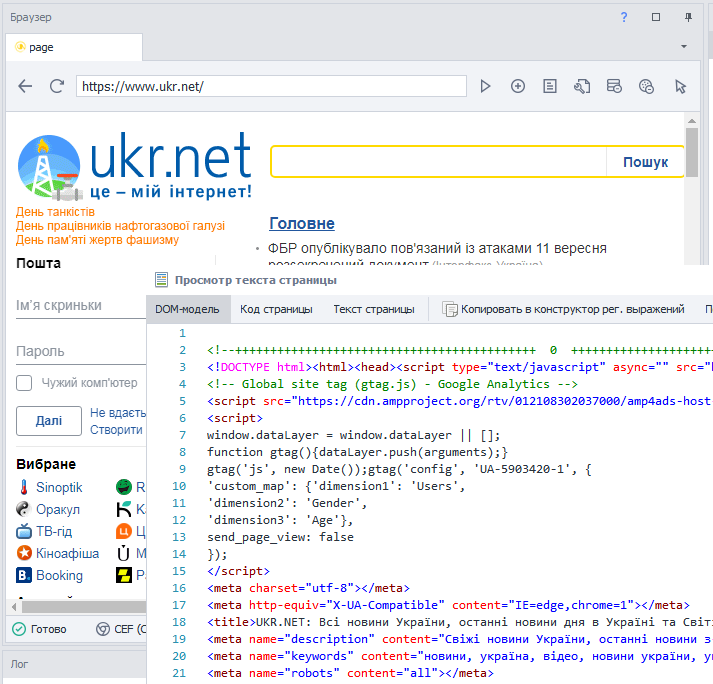The height and width of the screenshot is (684, 713).
Task: Click the Не вдається login help link
Action: (x=118, y=413)
